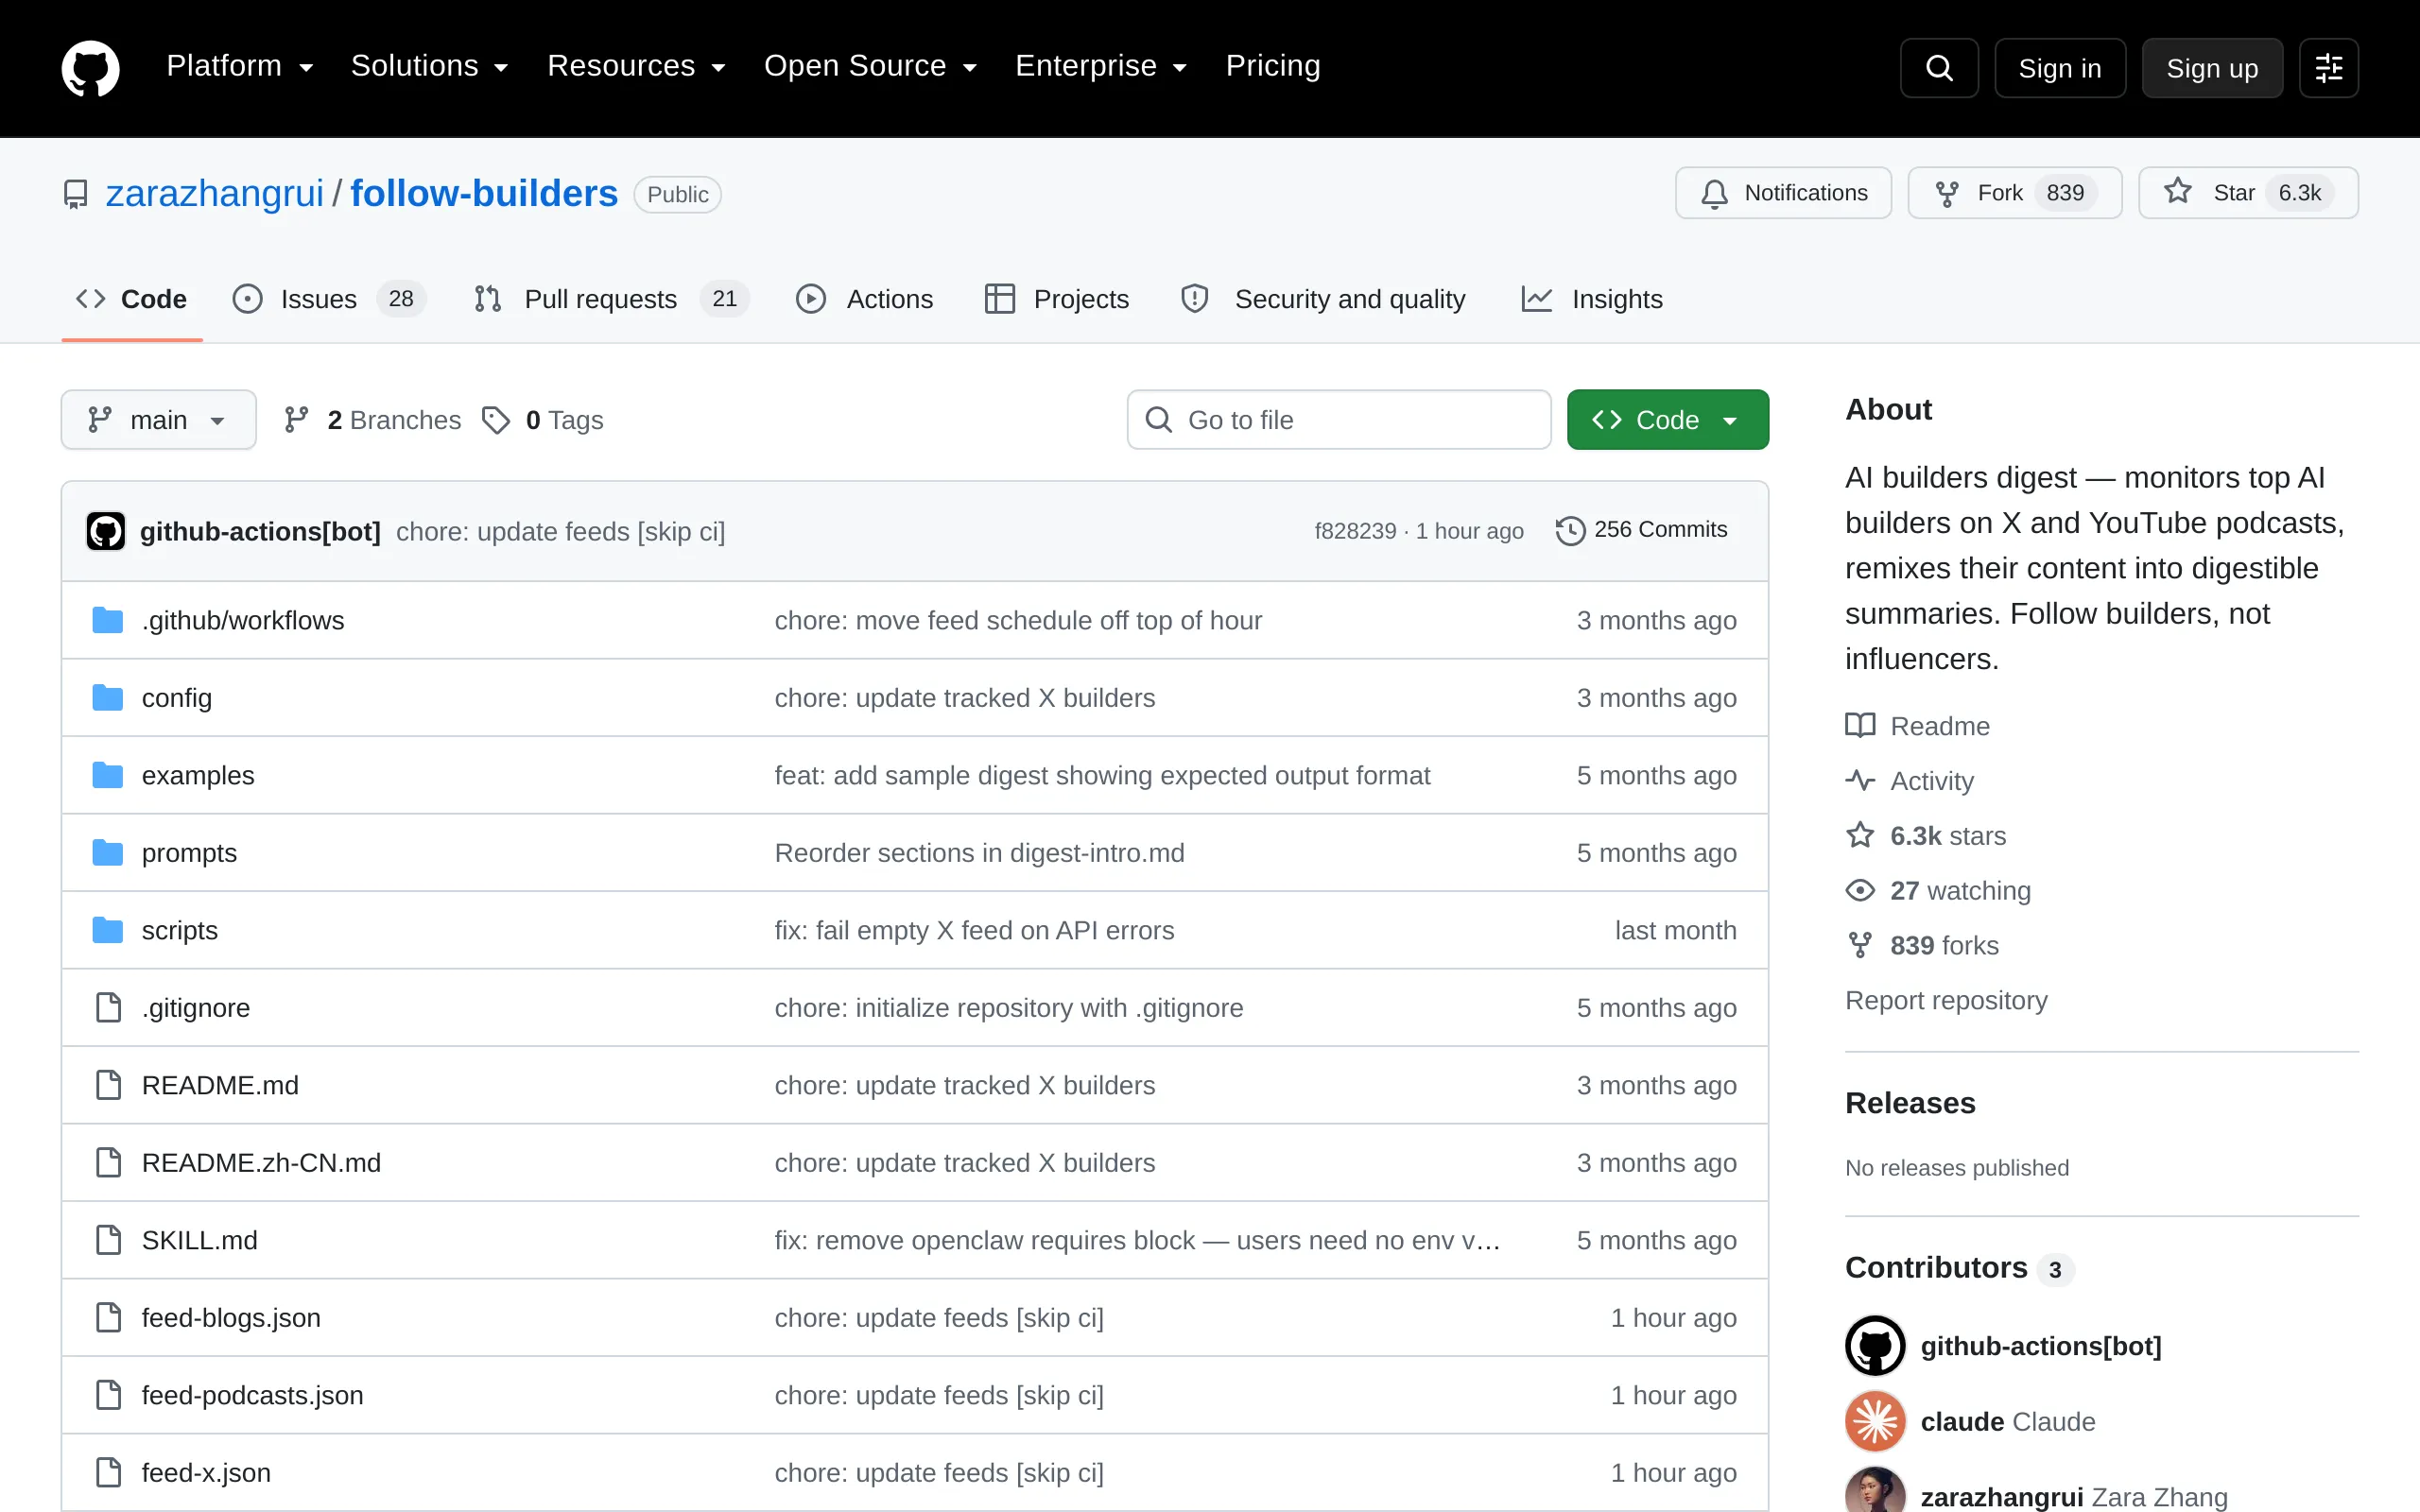The height and width of the screenshot is (1512, 2420).
Task: Switch to the Actions tab
Action: tap(865, 299)
